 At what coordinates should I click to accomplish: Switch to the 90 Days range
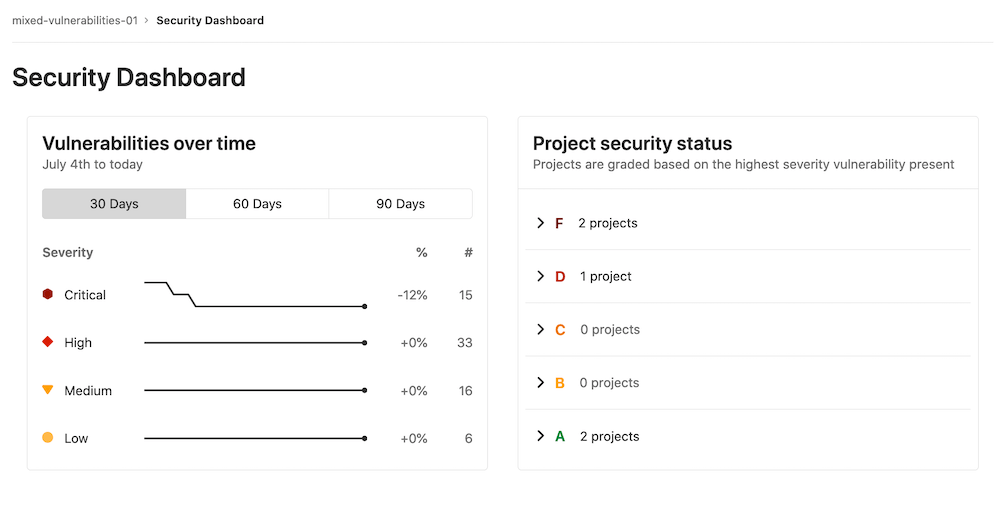[x=400, y=204]
